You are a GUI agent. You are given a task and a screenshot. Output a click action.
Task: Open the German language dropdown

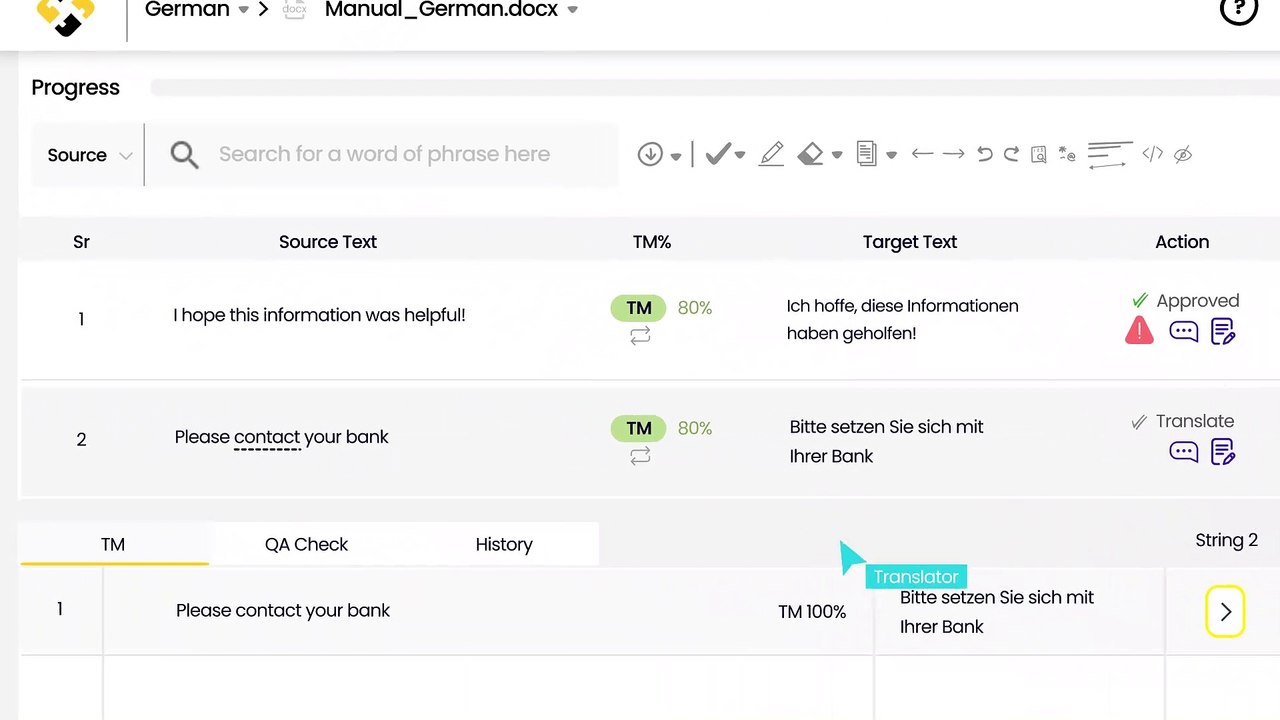243,10
